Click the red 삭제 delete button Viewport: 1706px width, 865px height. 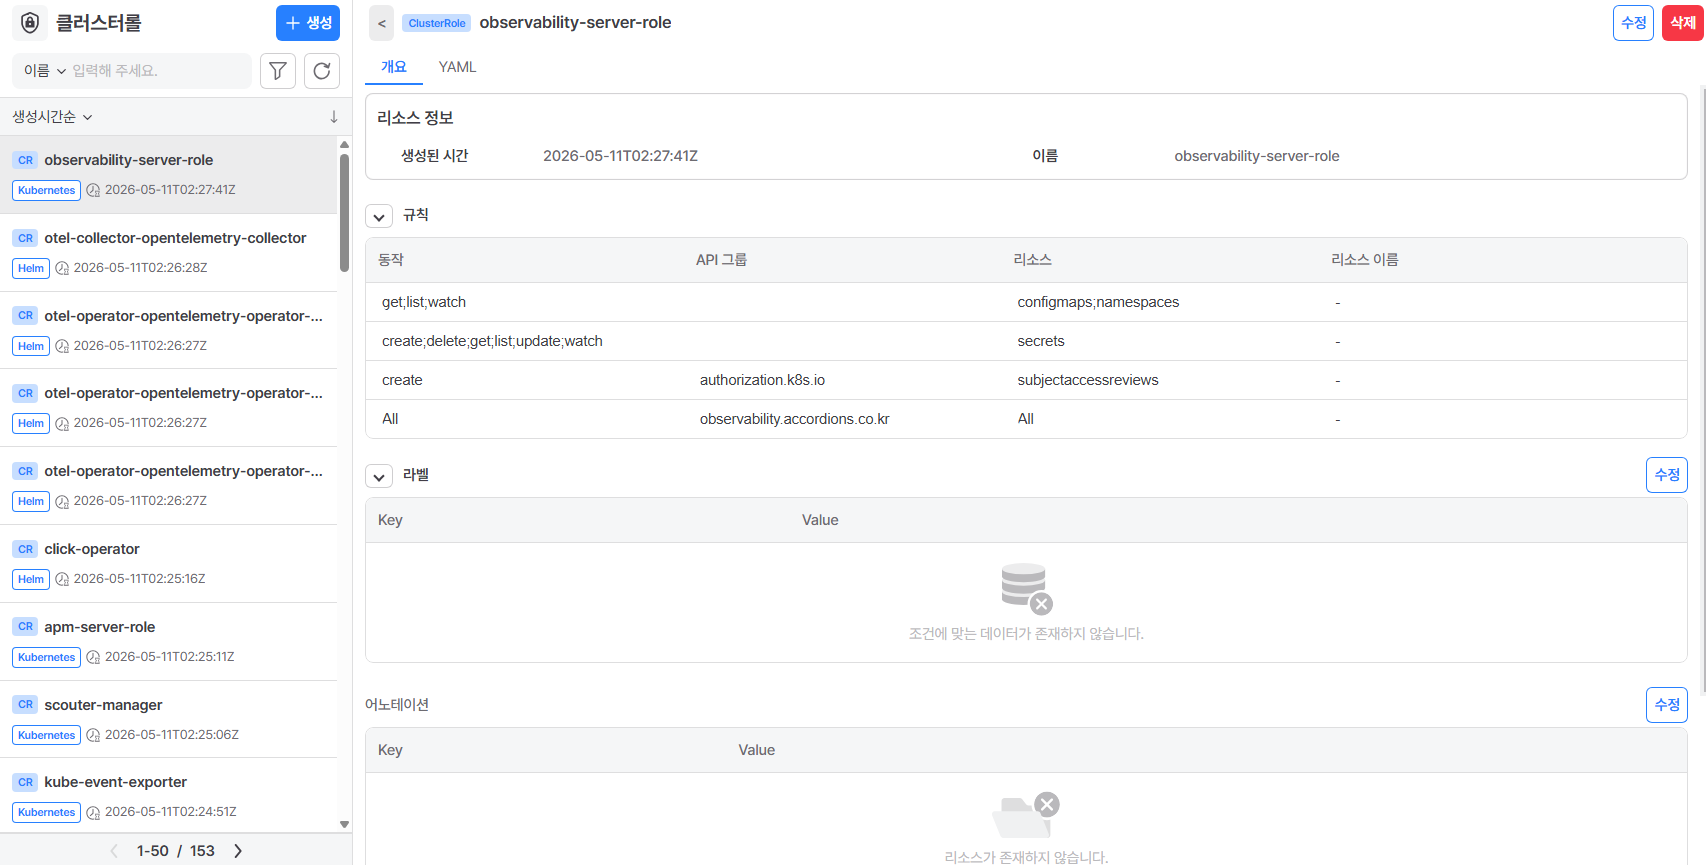[1683, 23]
